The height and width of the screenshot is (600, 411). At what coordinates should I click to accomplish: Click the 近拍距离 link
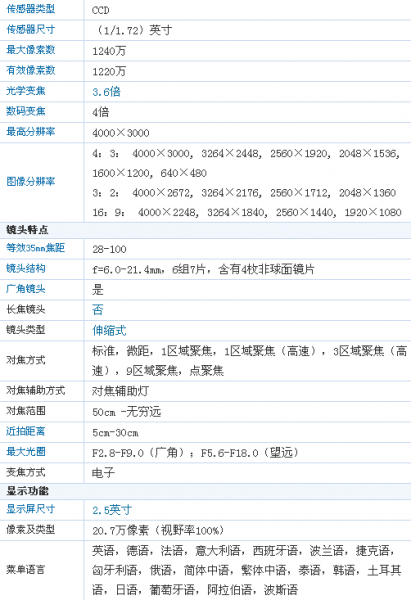[x=26, y=431]
